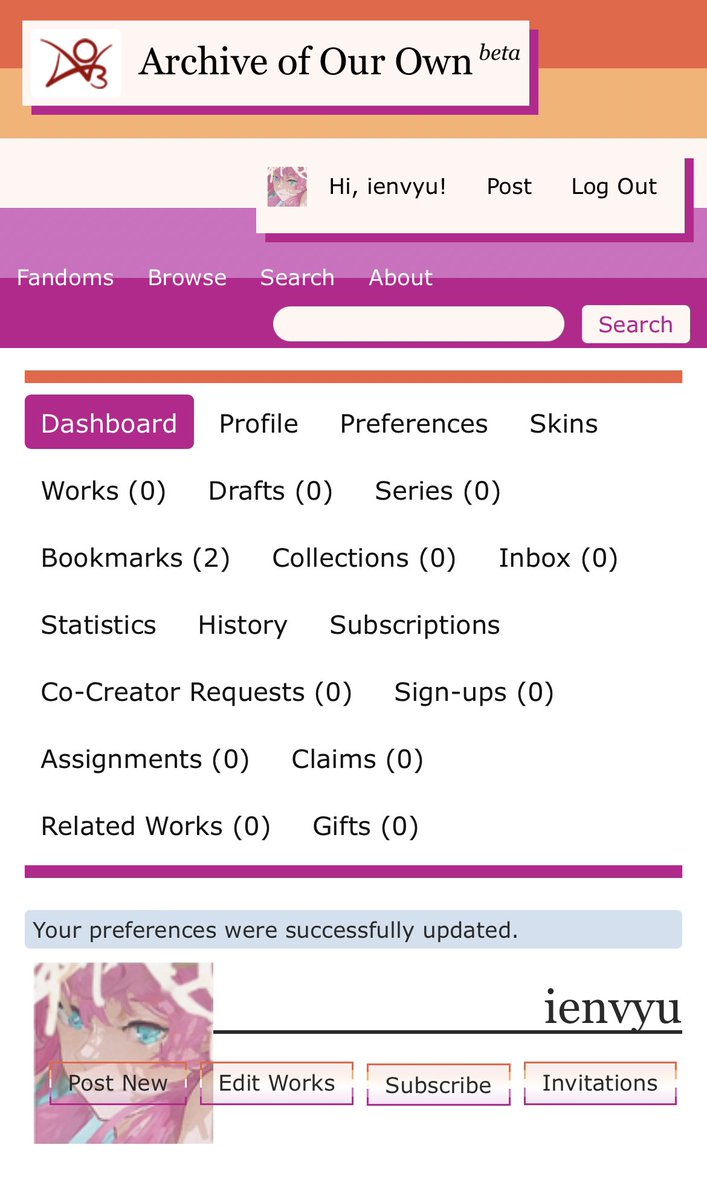This screenshot has height=1200, width=707.
Task: View the Inbox (0) page
Action: pos(558,558)
